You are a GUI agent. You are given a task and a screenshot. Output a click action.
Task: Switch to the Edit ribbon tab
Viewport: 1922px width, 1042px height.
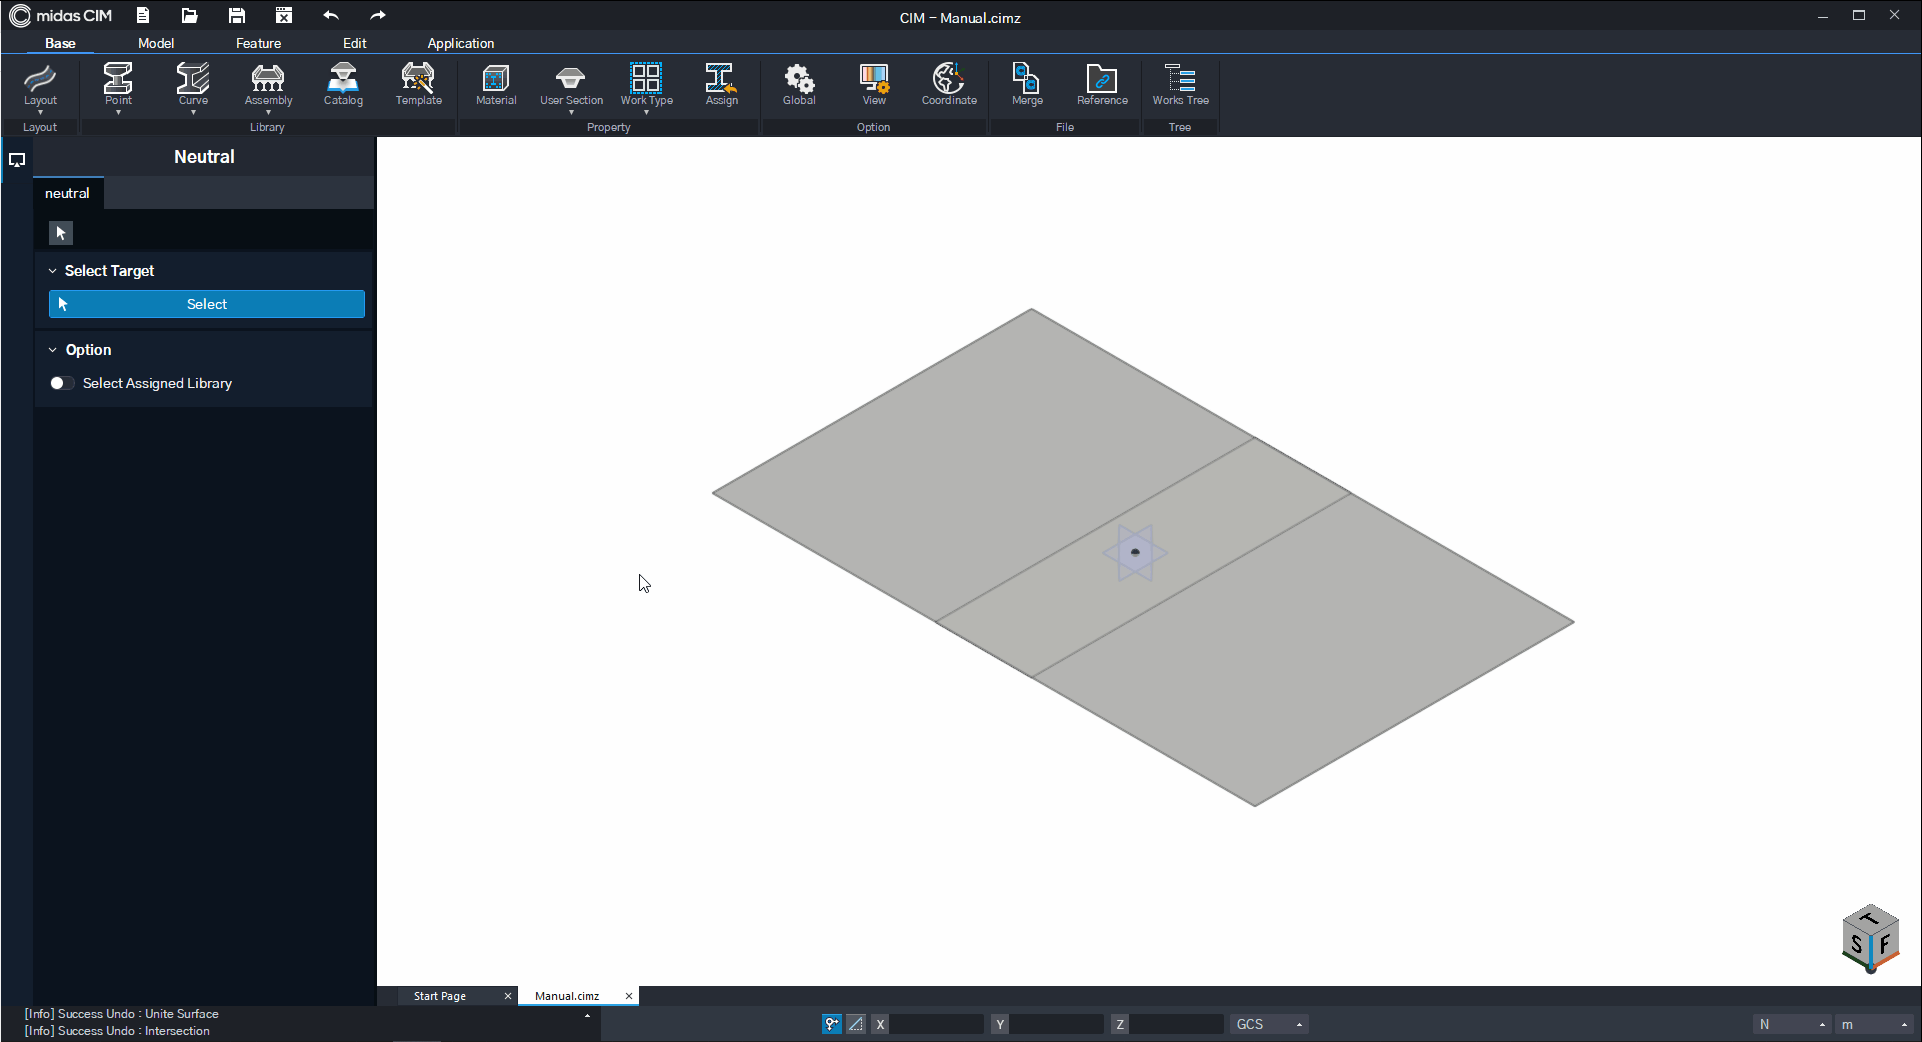coord(354,43)
